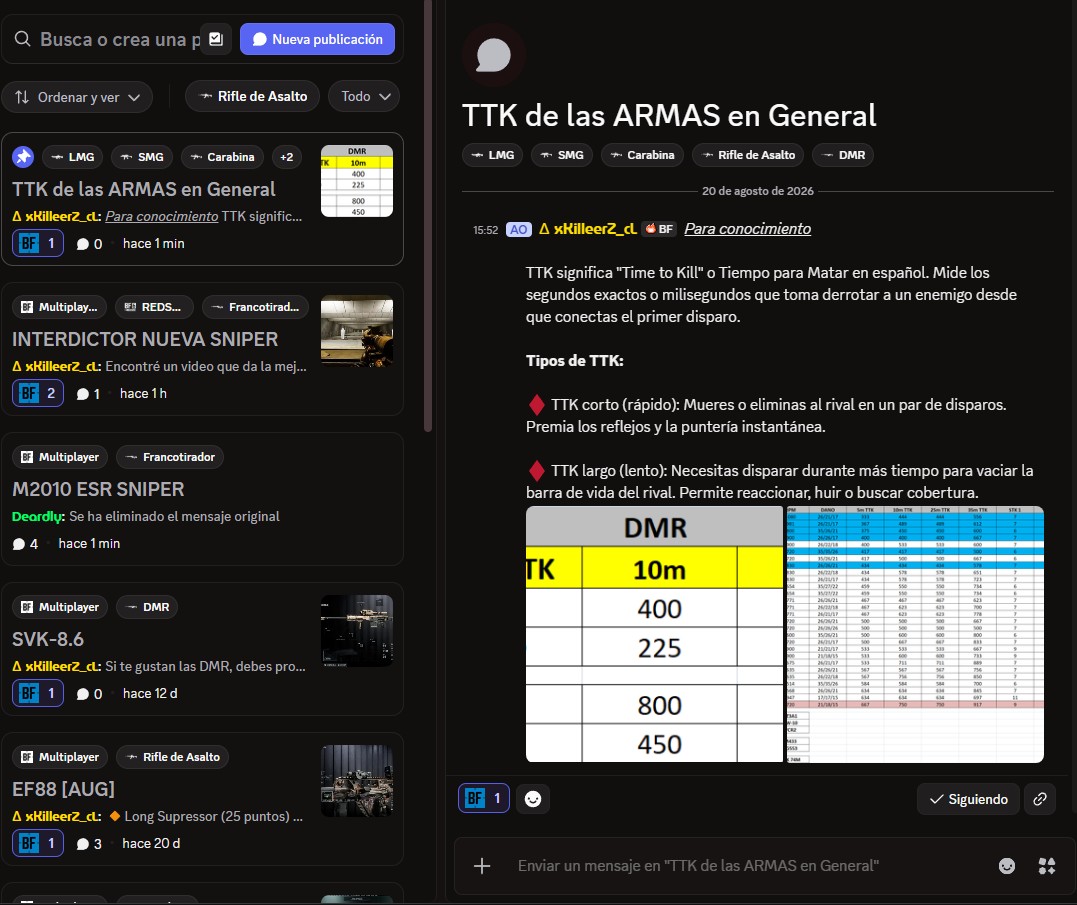Open EF88 [AUG] post
The height and width of the screenshot is (905, 1077).
pyautogui.click(x=63, y=790)
